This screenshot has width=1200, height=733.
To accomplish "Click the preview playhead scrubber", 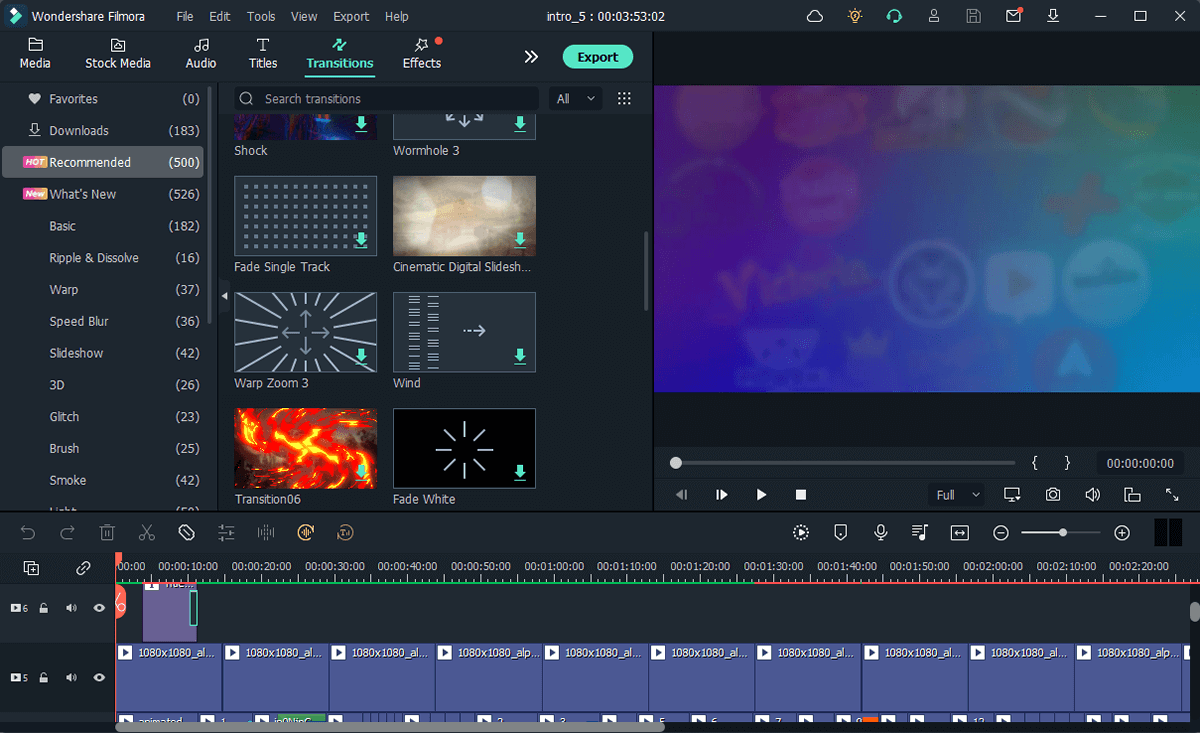I will coord(676,463).
